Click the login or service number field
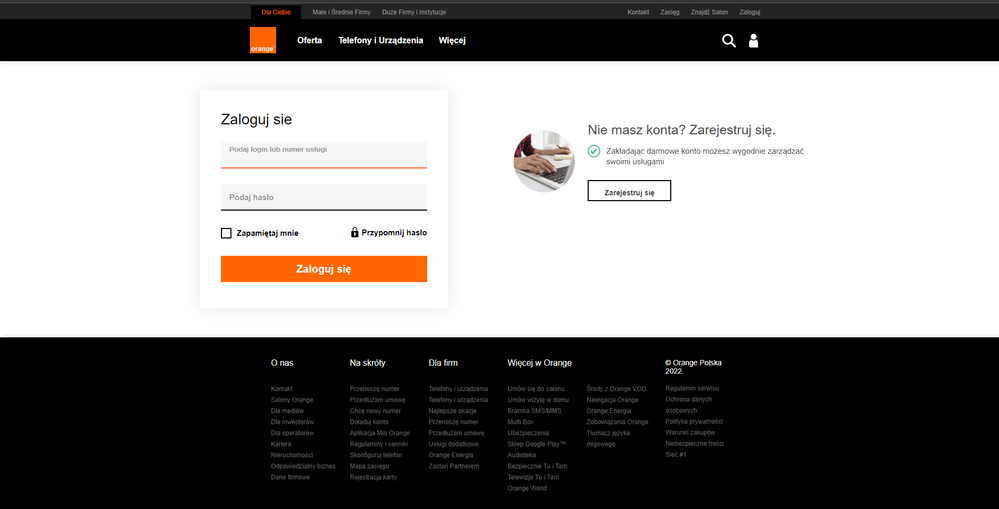The image size is (999, 509). pos(323,155)
